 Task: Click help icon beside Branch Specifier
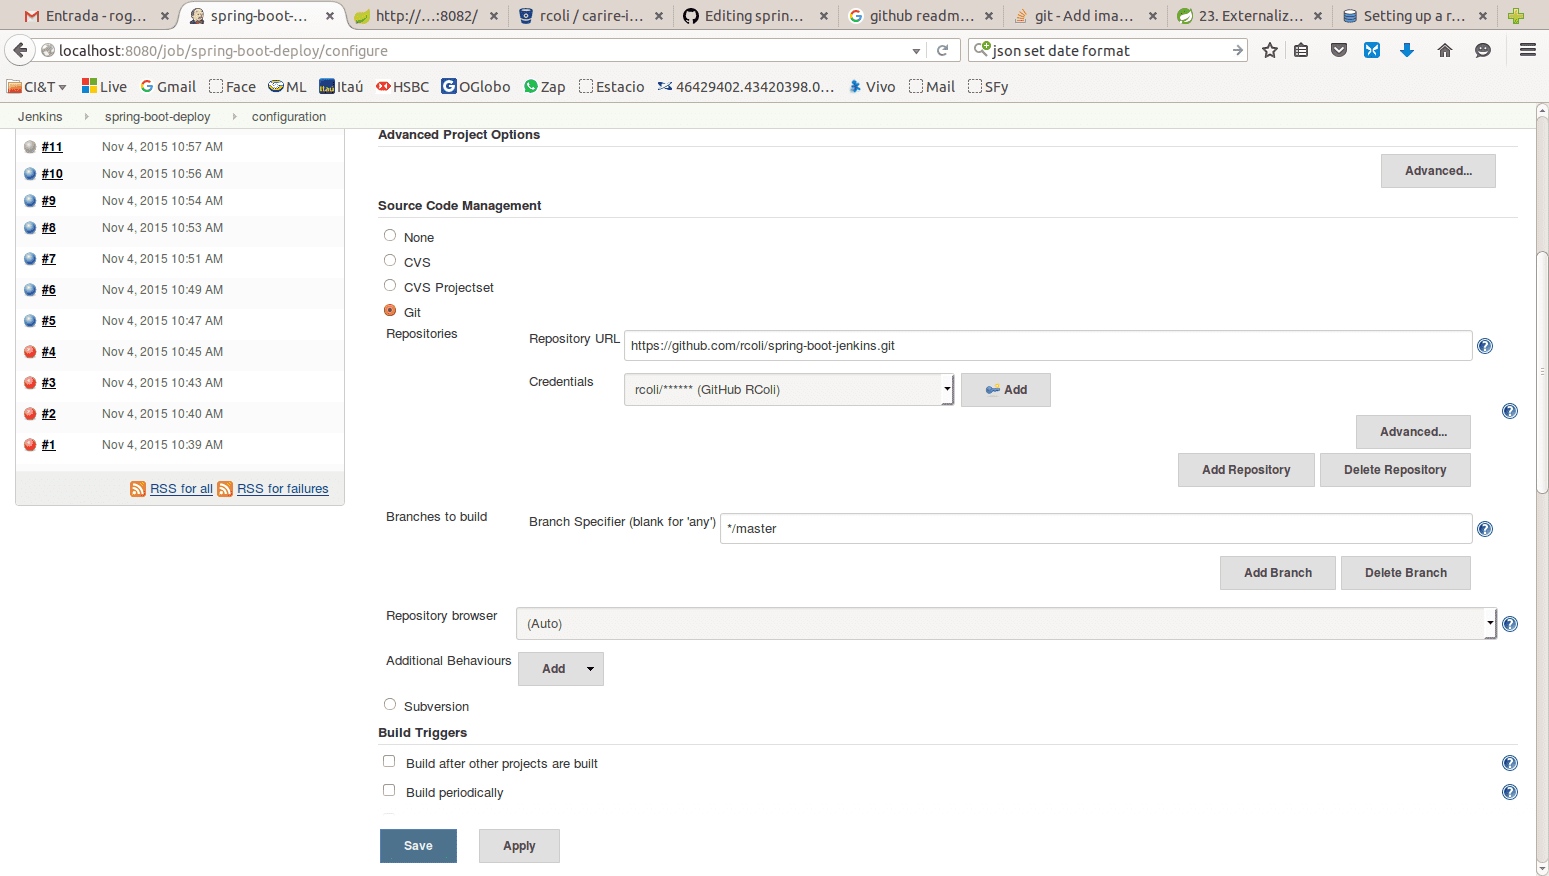[1485, 529]
